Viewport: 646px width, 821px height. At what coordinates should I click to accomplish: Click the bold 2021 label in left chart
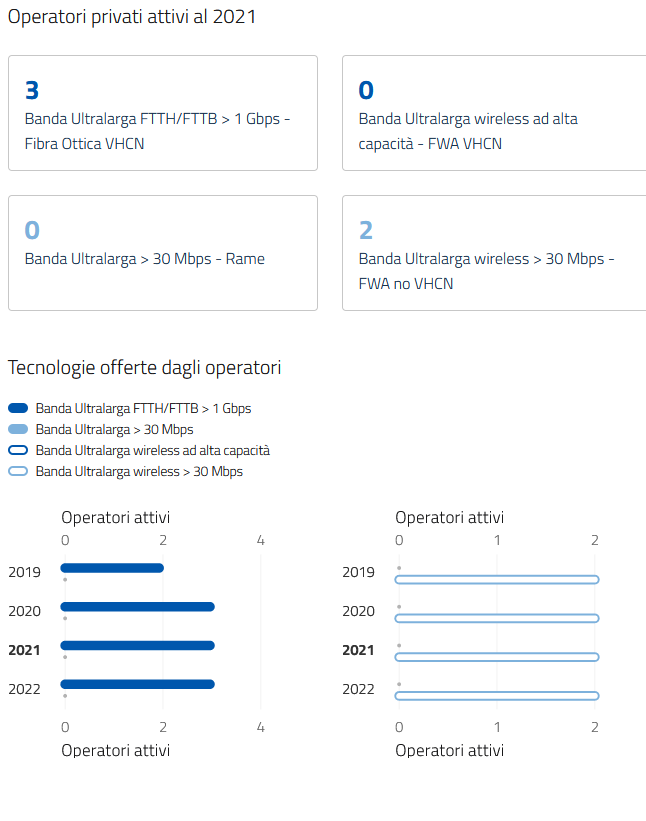pyautogui.click(x=24, y=650)
